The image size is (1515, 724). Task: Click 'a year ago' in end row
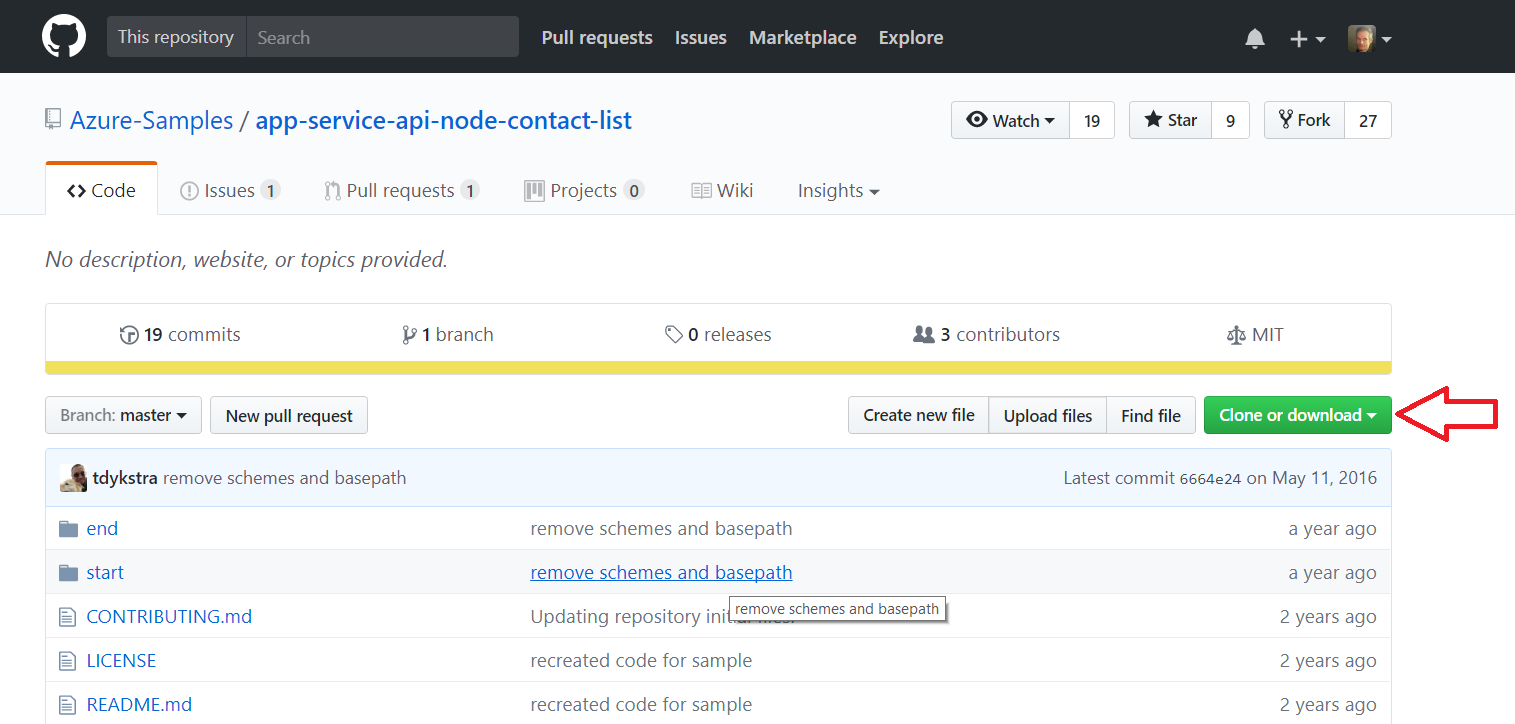(1332, 528)
